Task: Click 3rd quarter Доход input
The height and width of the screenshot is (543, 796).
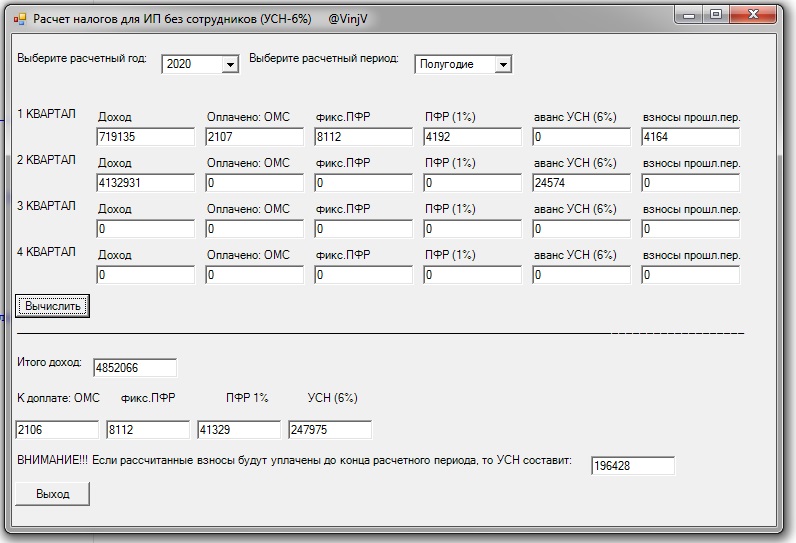Action: point(146,229)
